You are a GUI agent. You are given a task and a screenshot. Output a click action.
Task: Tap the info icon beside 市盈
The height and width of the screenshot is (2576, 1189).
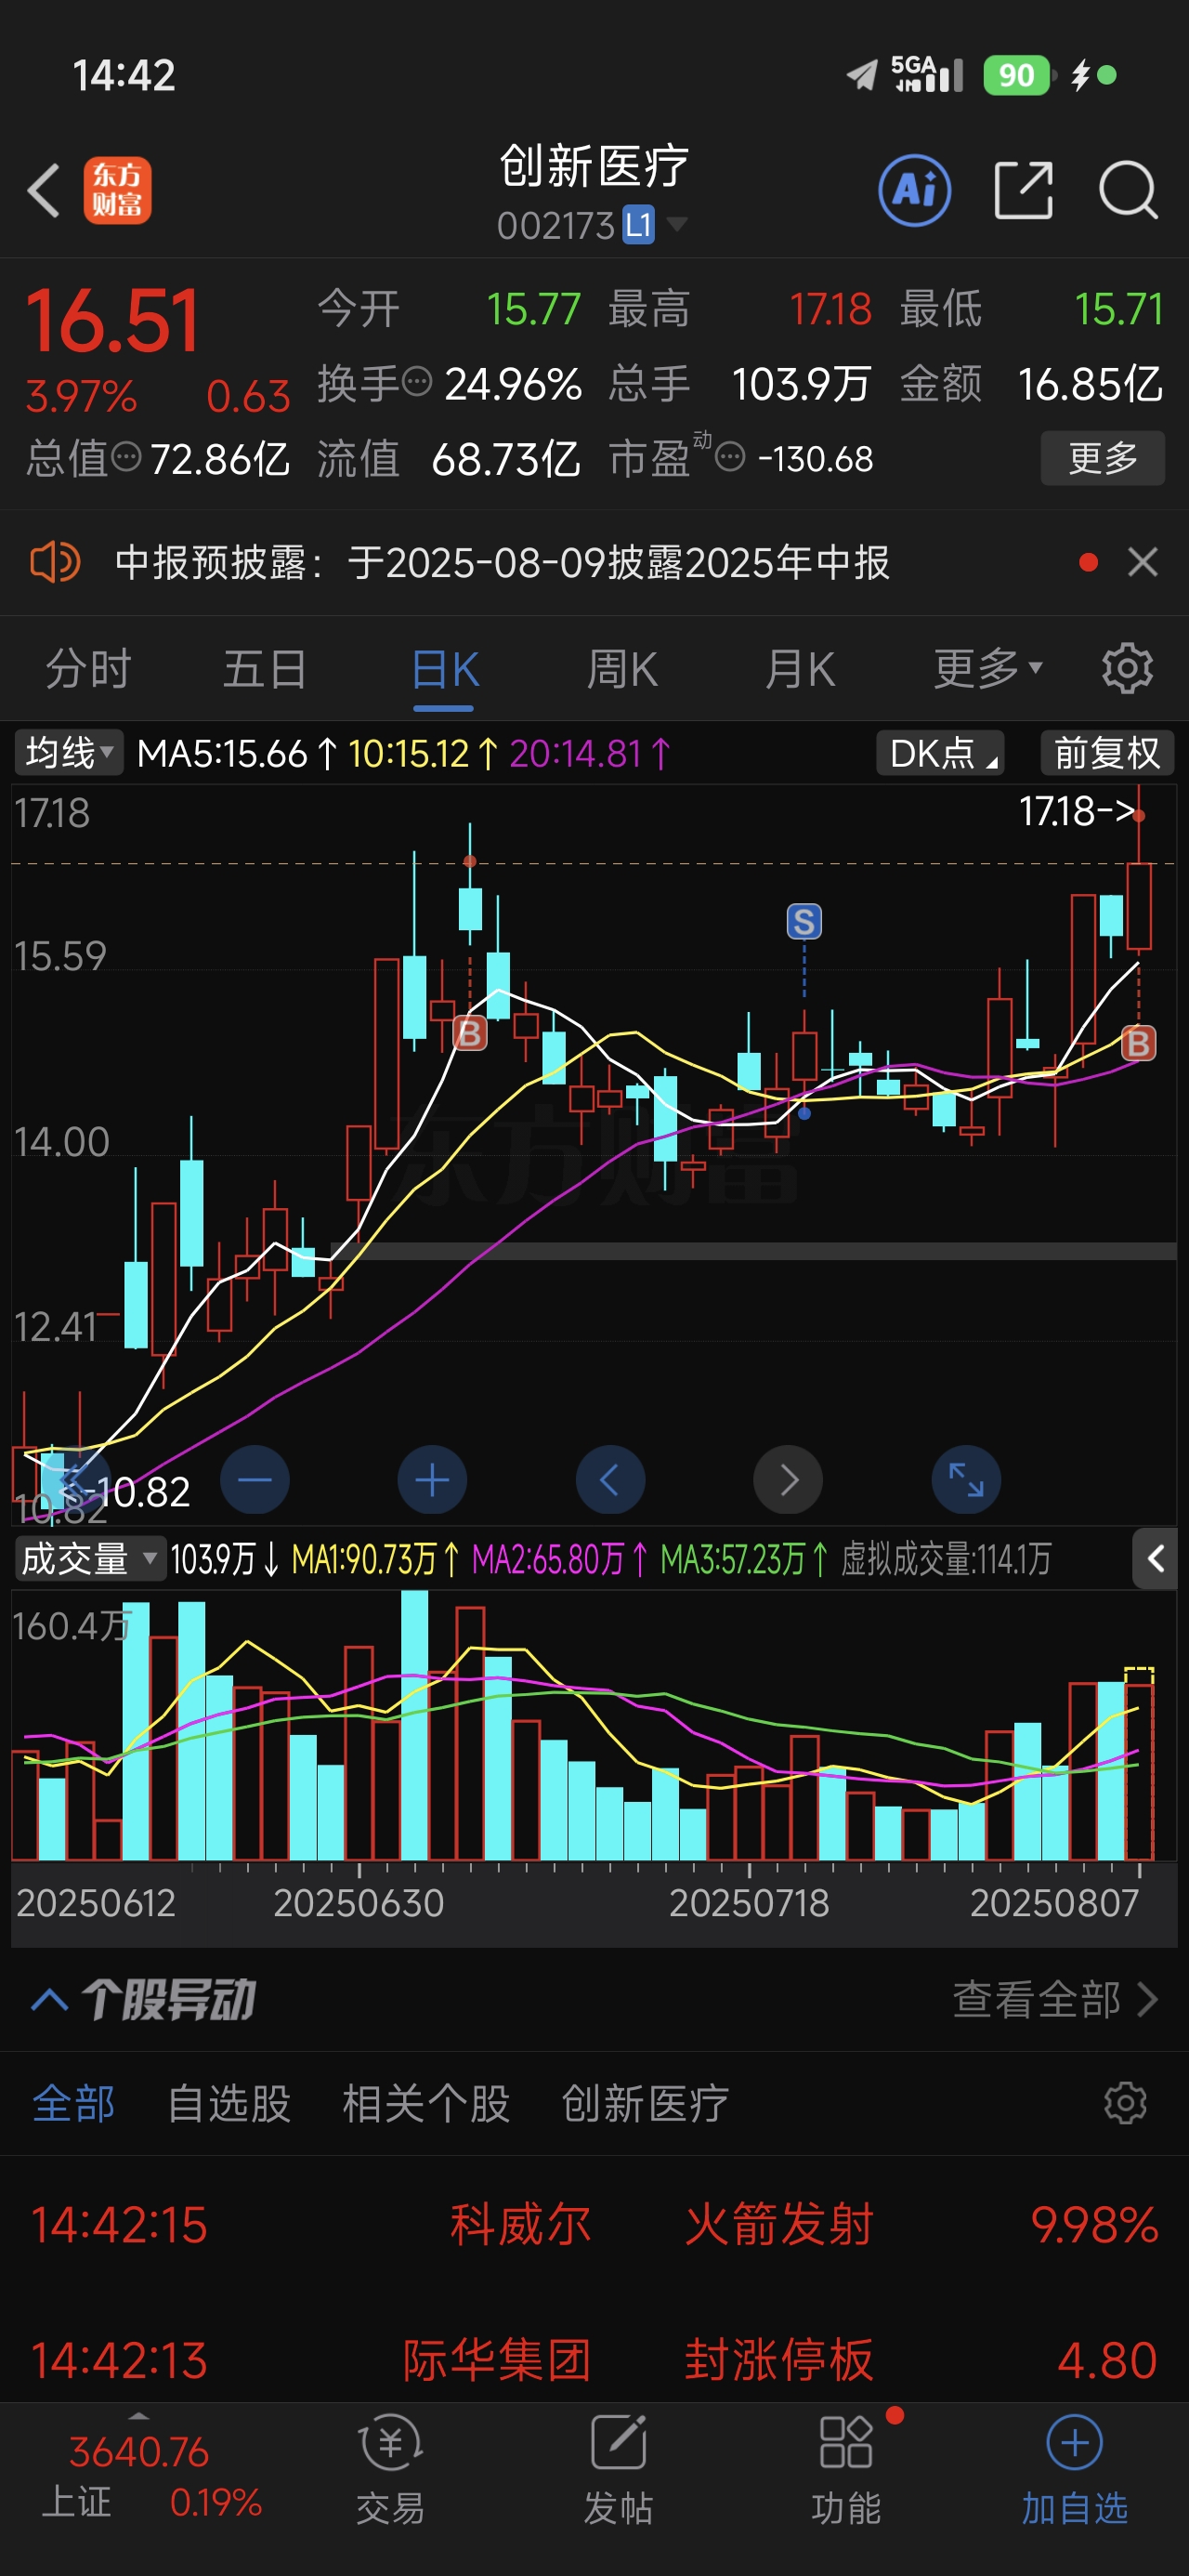[x=730, y=459]
